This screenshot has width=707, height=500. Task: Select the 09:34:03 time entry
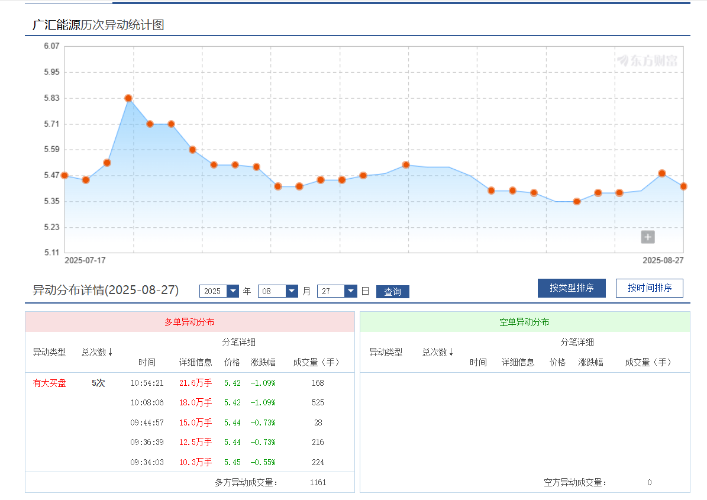coord(147,462)
